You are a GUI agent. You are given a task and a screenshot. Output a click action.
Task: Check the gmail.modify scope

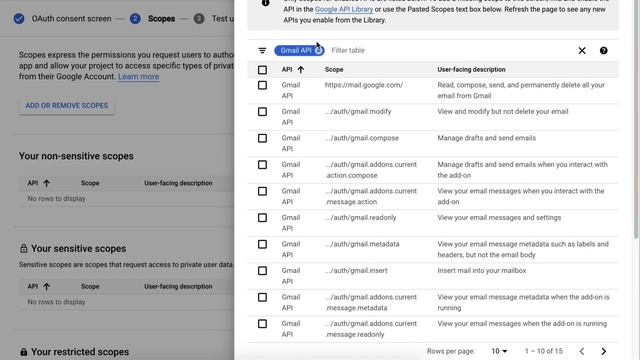click(x=262, y=112)
